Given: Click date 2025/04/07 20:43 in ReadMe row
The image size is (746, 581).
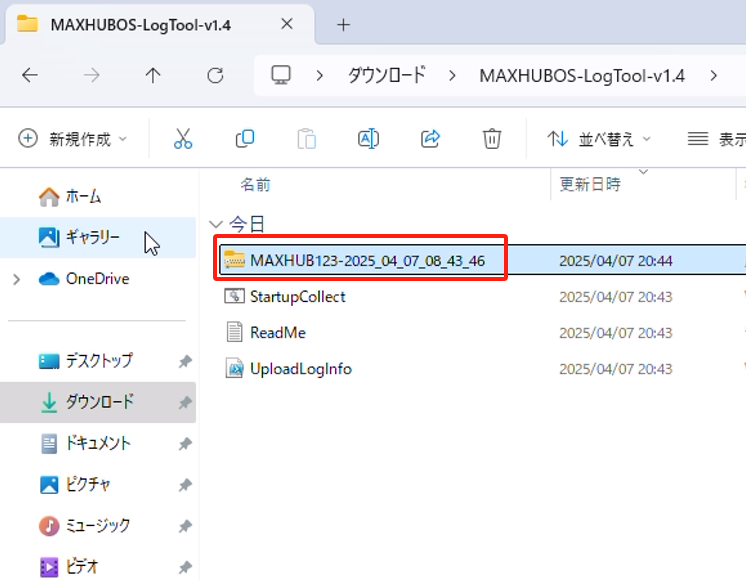Looking at the screenshot, I should tap(616, 333).
